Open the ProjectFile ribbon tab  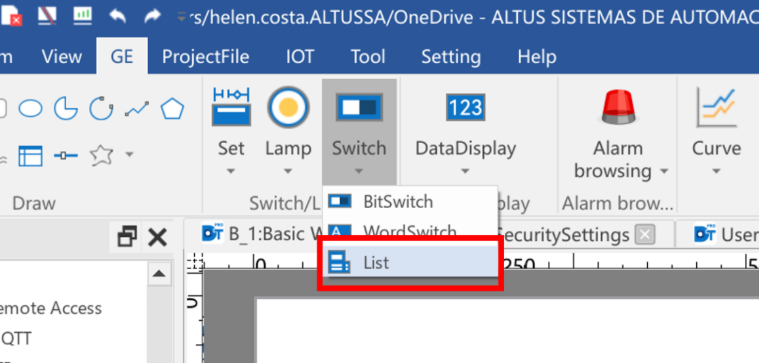coord(206,57)
